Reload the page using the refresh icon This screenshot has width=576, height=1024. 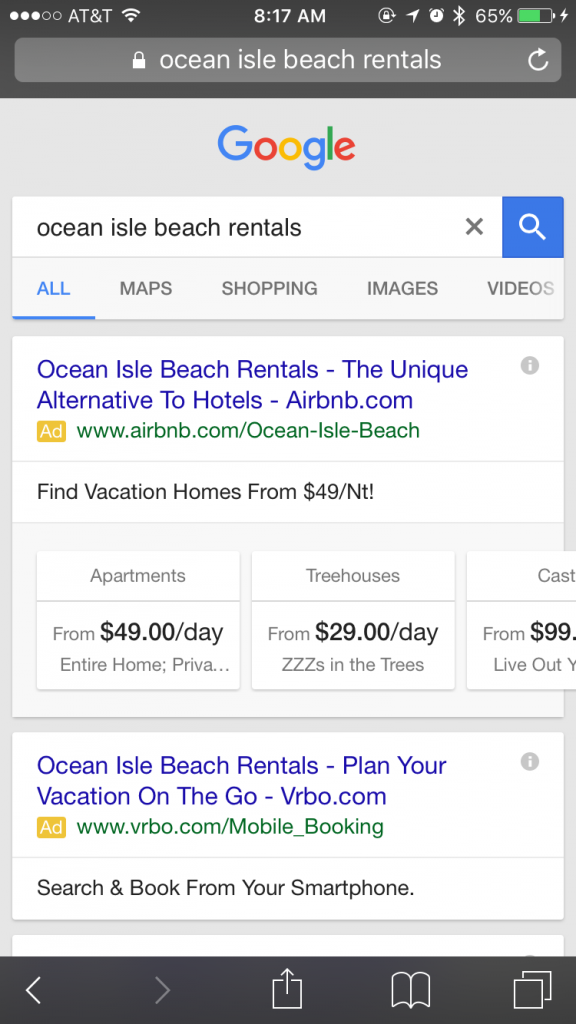[x=538, y=60]
